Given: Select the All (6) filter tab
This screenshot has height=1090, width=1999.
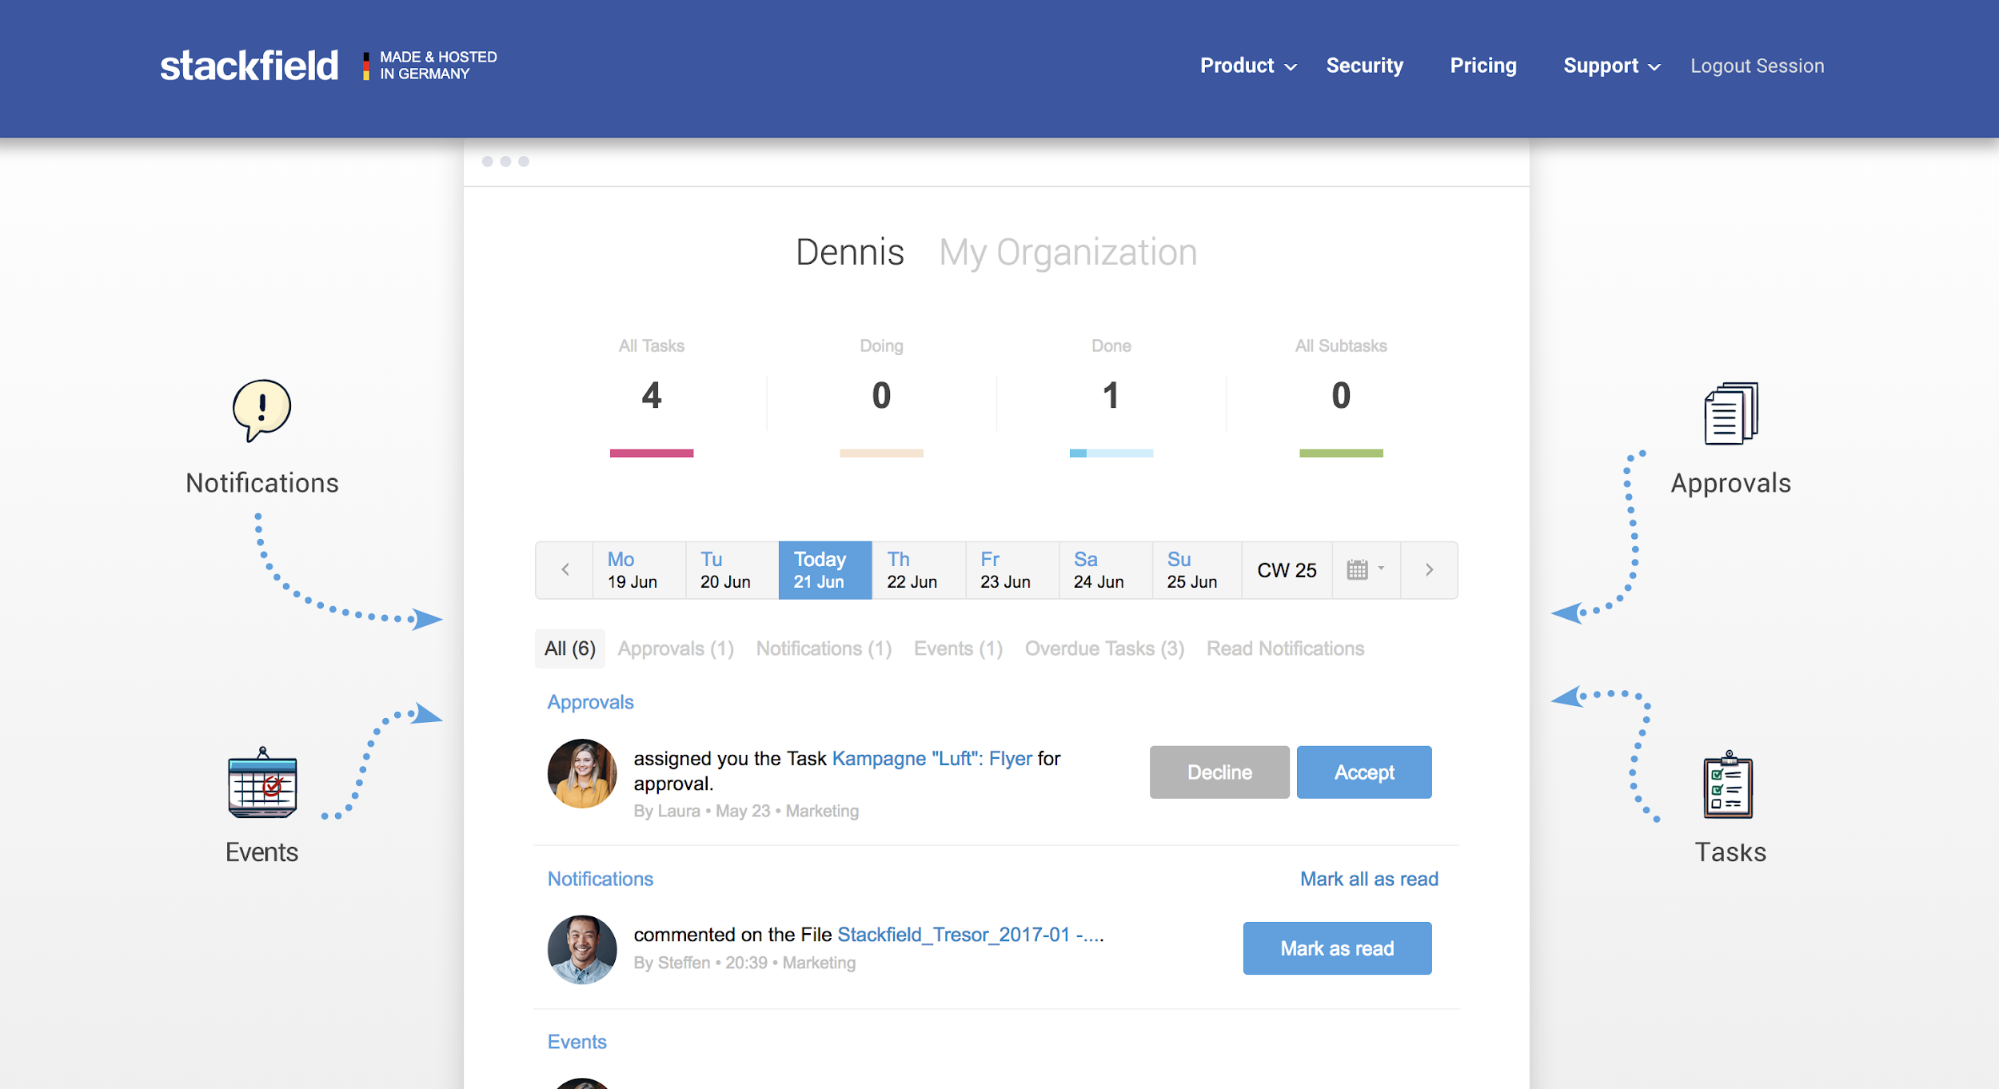Looking at the screenshot, I should click(570, 649).
